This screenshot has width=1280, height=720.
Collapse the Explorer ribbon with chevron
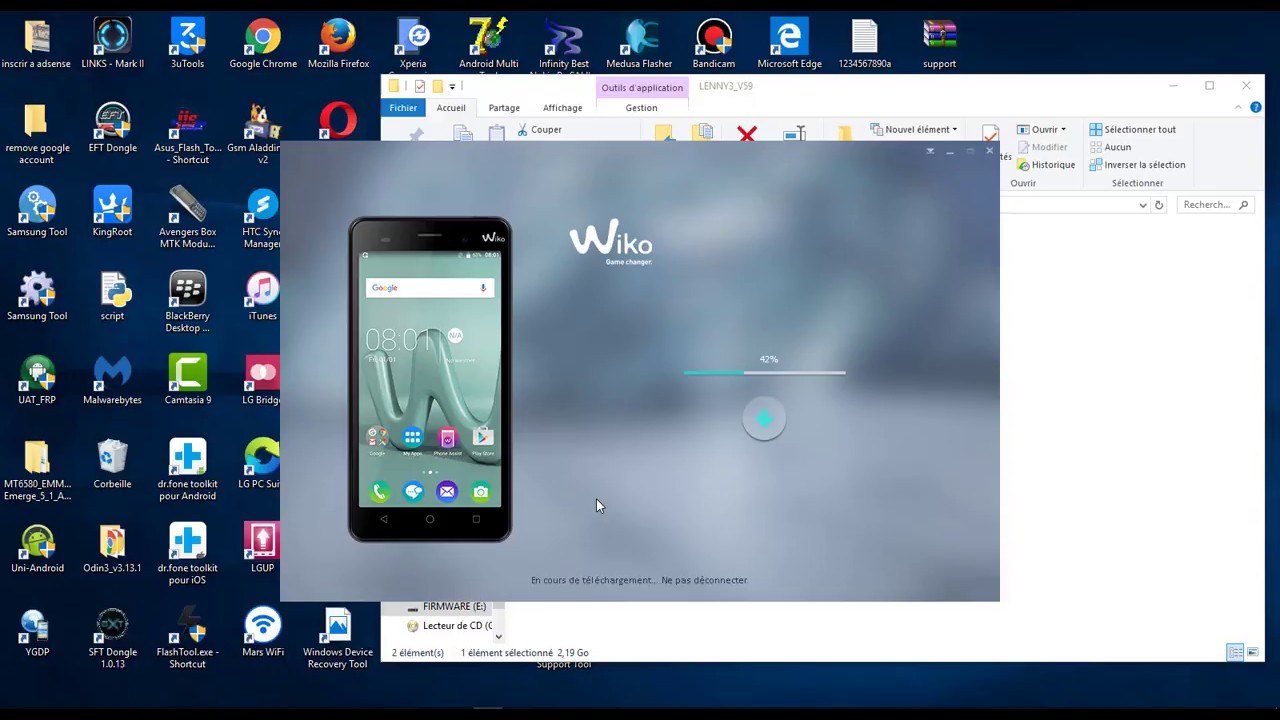pos(1238,107)
